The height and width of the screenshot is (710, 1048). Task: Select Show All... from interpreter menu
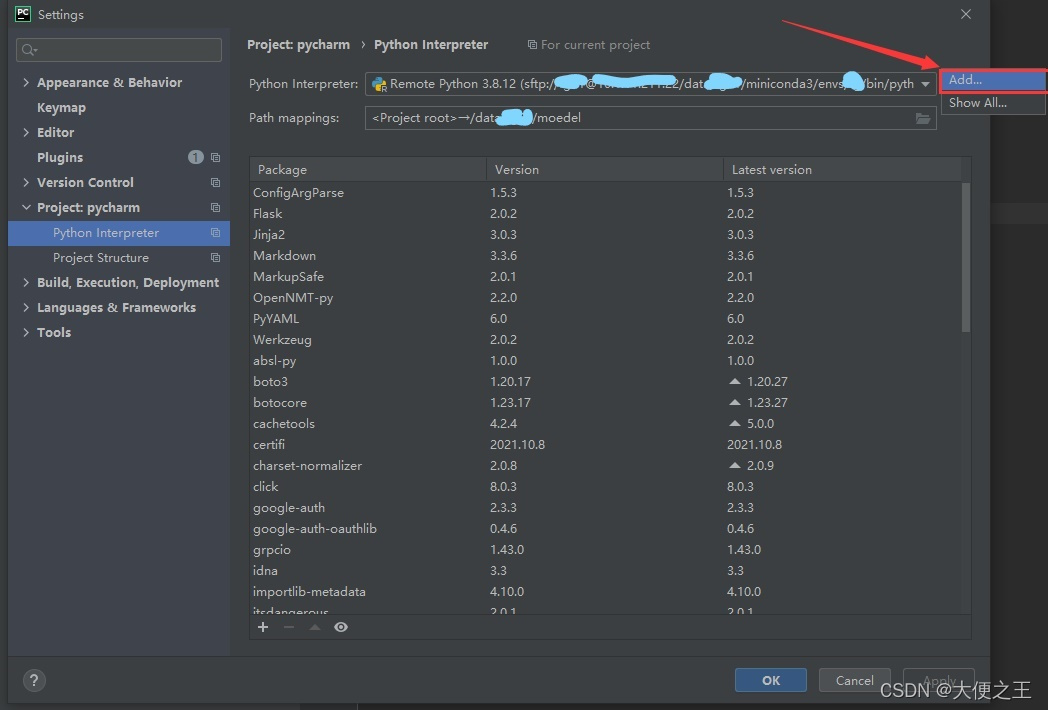pyautogui.click(x=993, y=103)
